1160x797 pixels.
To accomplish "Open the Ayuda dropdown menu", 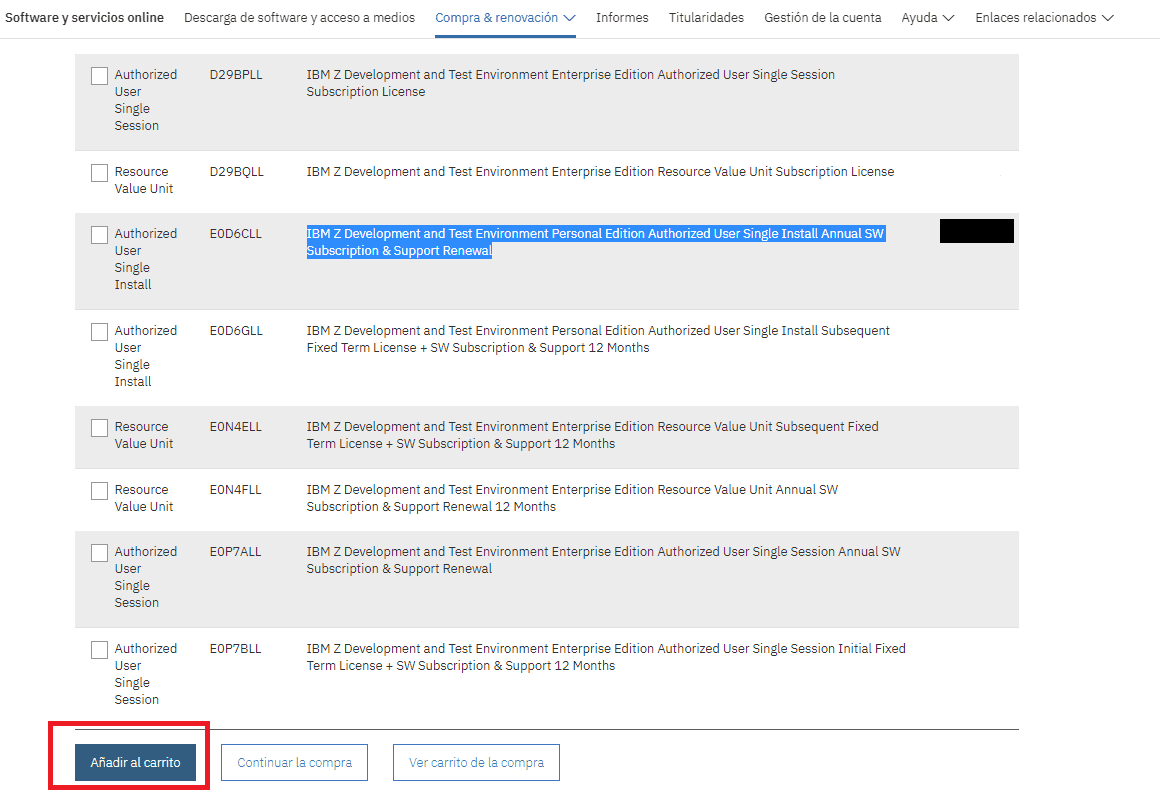I will (x=927, y=18).
